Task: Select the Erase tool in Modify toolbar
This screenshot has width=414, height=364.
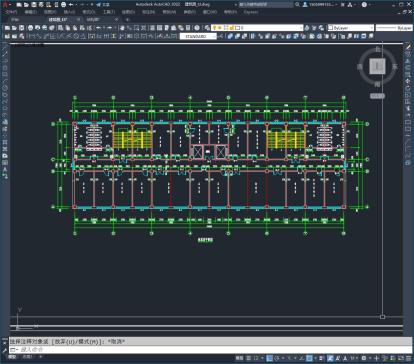Action: click(x=408, y=48)
